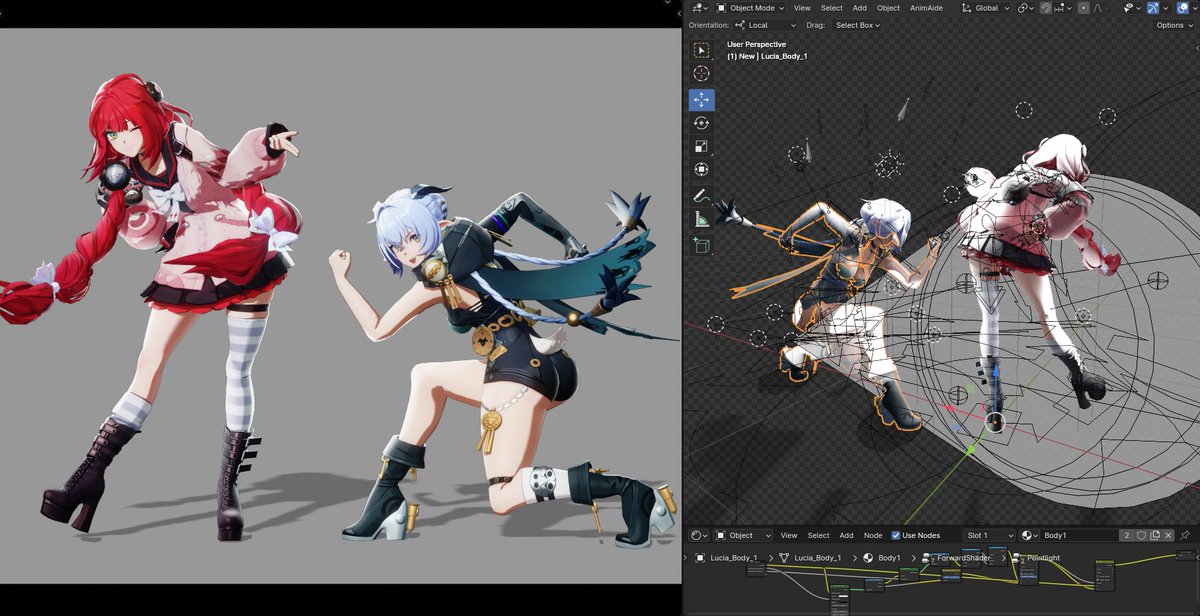Open the Drag Select Box dropdown
1200x616 pixels.
coord(857,25)
